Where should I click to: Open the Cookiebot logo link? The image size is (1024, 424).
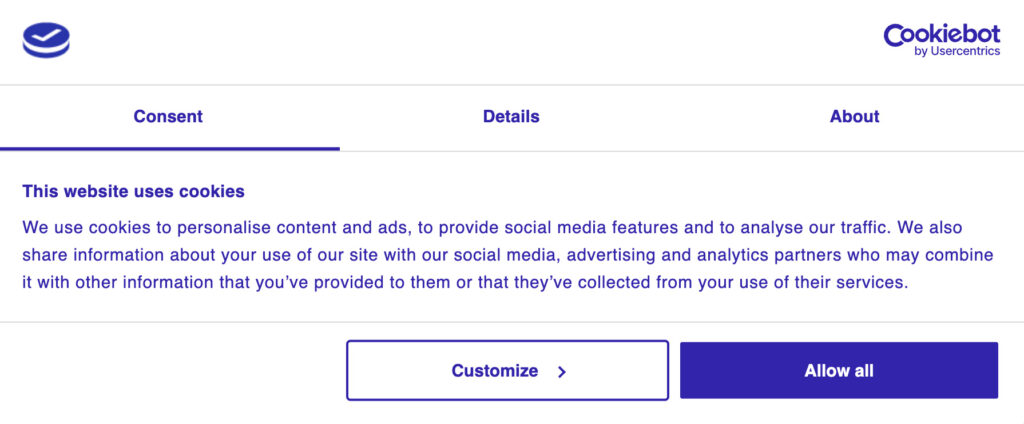tap(941, 41)
